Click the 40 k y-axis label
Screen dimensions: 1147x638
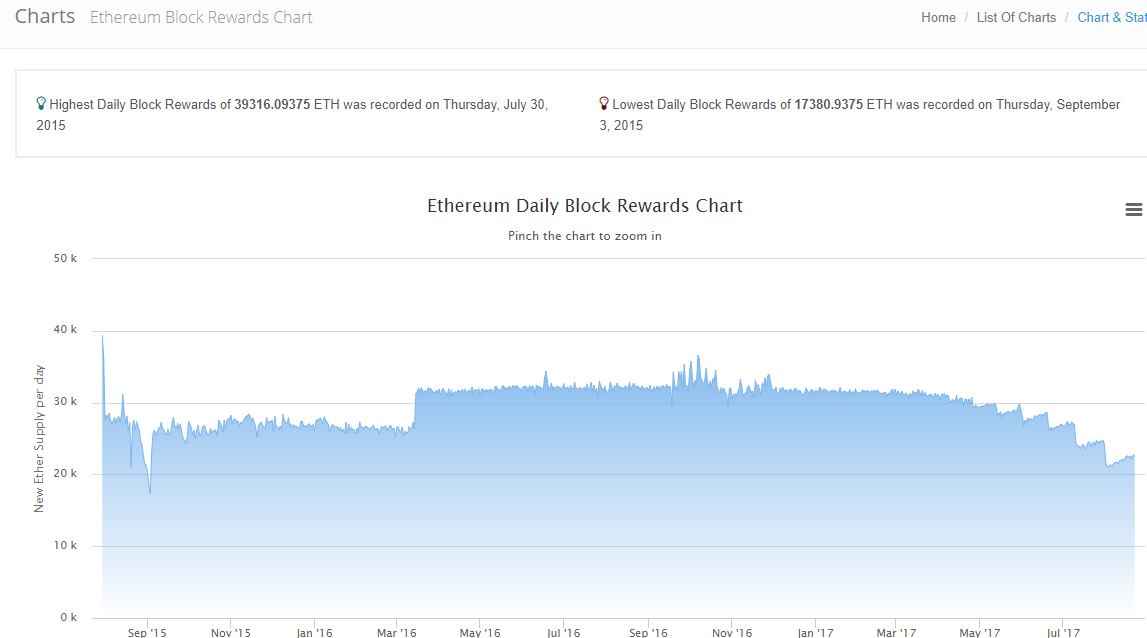65,329
